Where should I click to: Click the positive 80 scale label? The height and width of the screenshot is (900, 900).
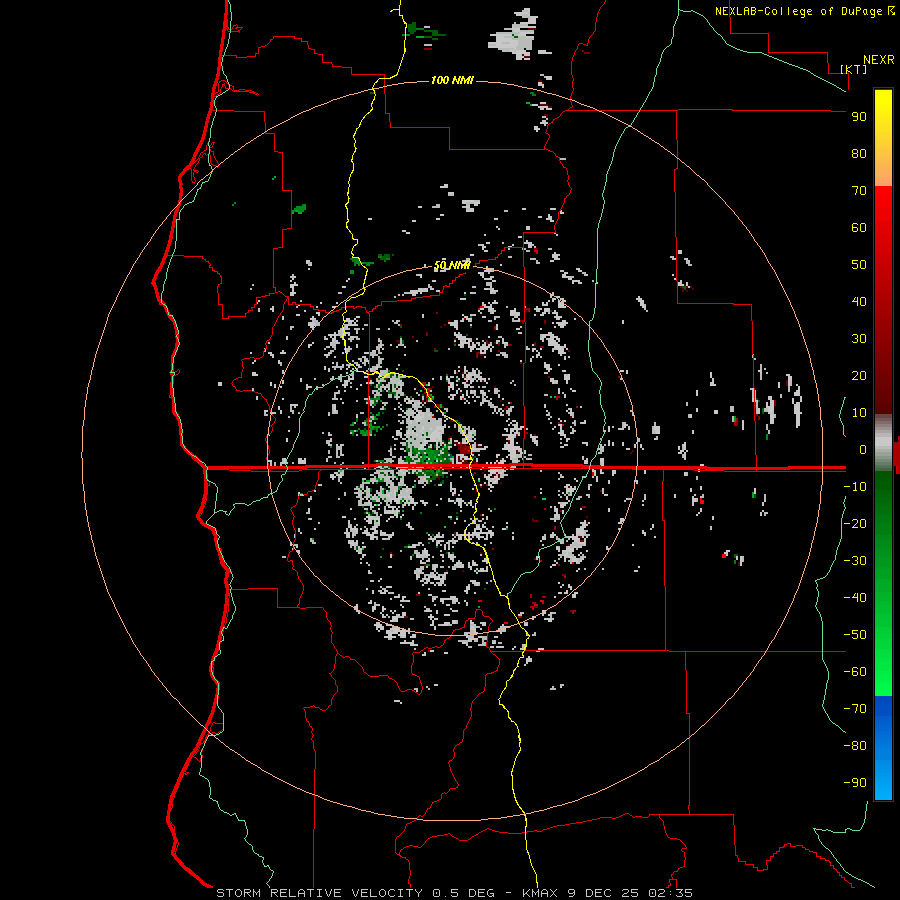[859, 153]
